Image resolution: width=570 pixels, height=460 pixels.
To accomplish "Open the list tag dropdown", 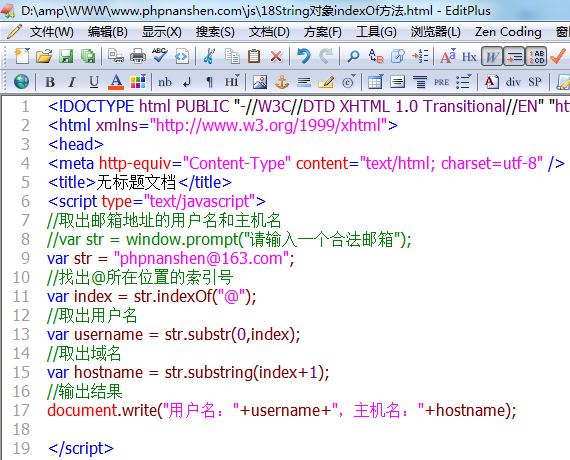I will (463, 82).
